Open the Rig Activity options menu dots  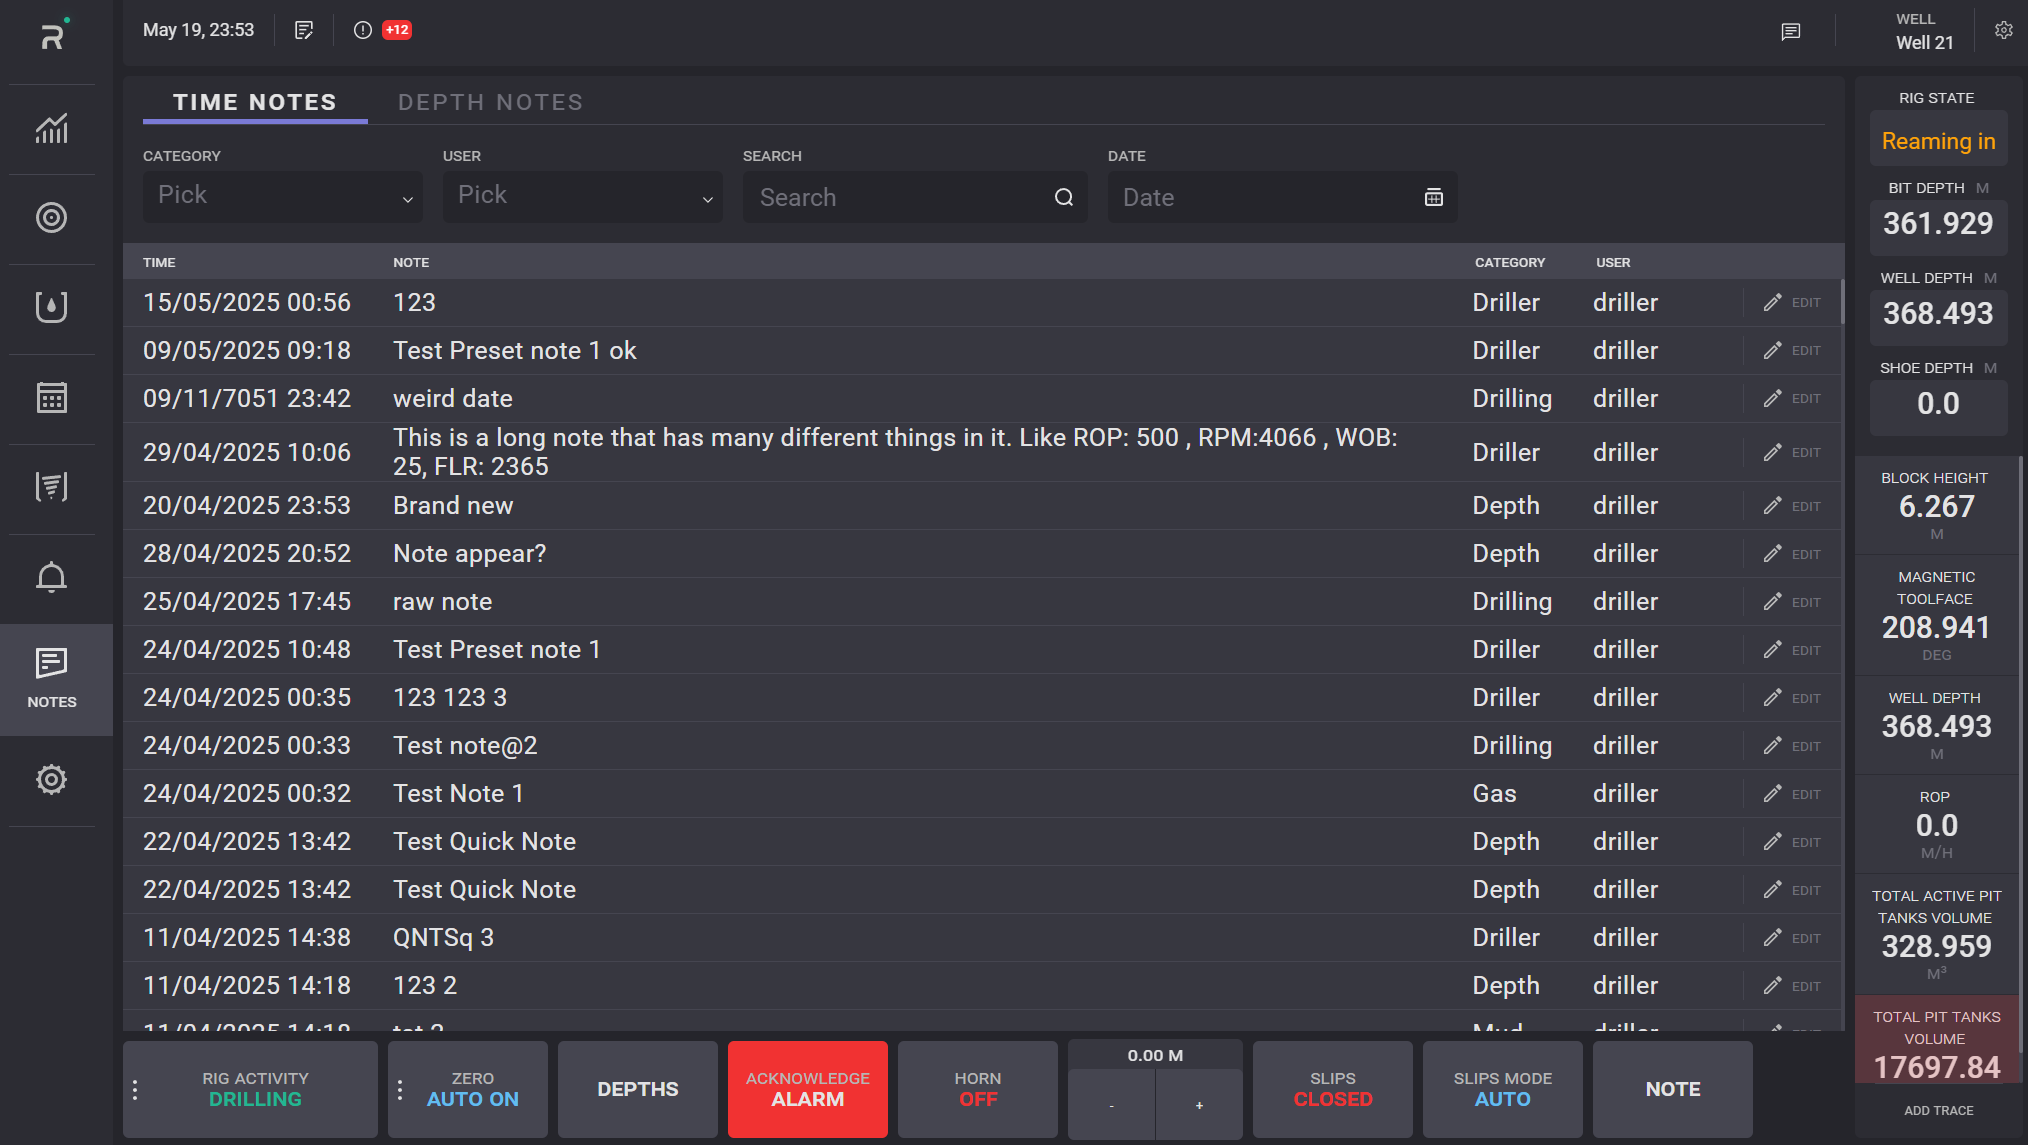click(x=136, y=1089)
